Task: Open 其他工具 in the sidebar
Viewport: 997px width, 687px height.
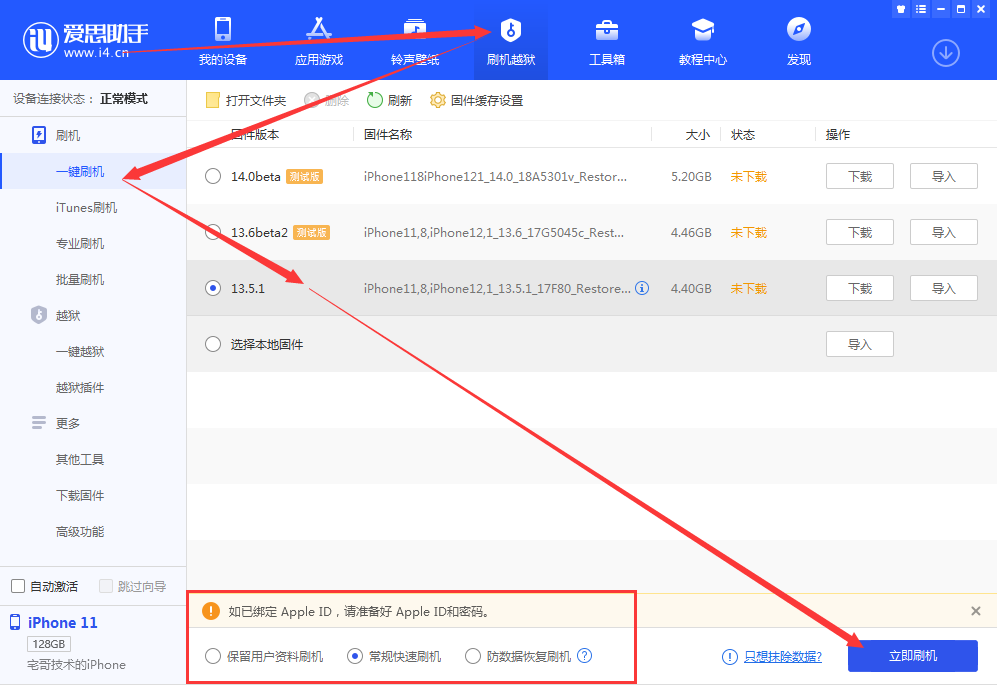Action: 80,459
